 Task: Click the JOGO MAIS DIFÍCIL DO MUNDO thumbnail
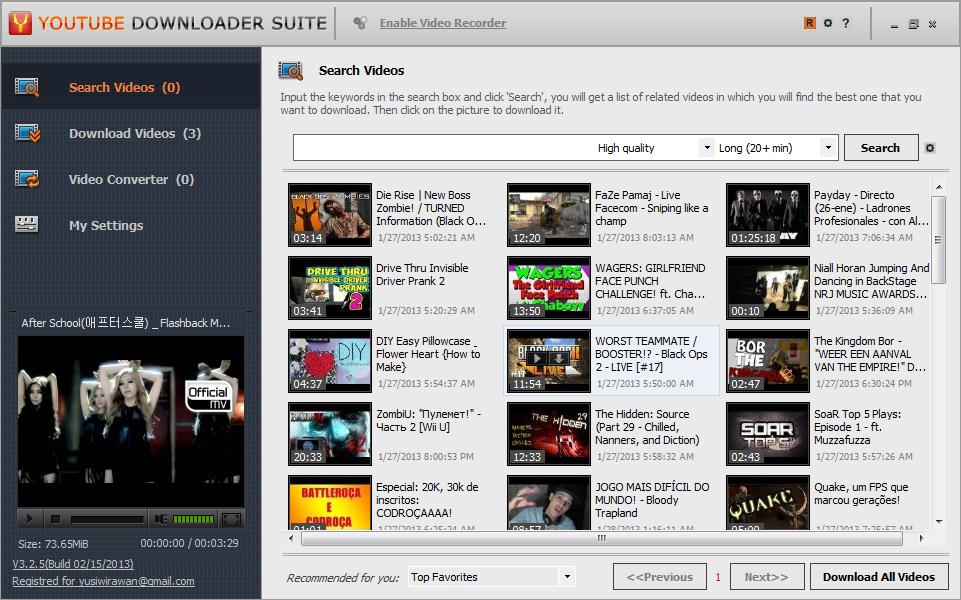[549, 503]
